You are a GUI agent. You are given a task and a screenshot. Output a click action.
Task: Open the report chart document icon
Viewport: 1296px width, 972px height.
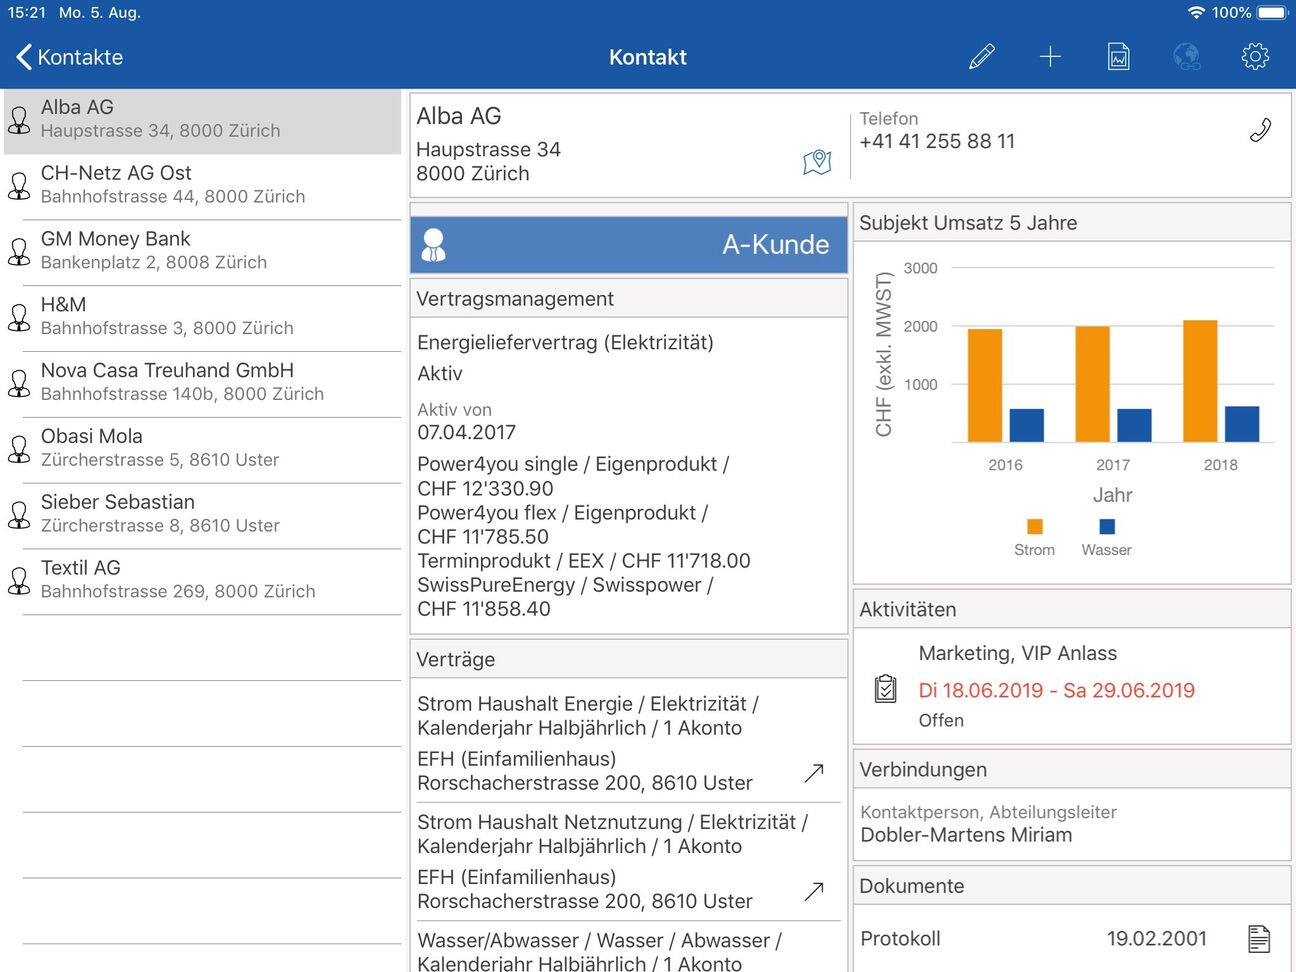tap(1119, 57)
